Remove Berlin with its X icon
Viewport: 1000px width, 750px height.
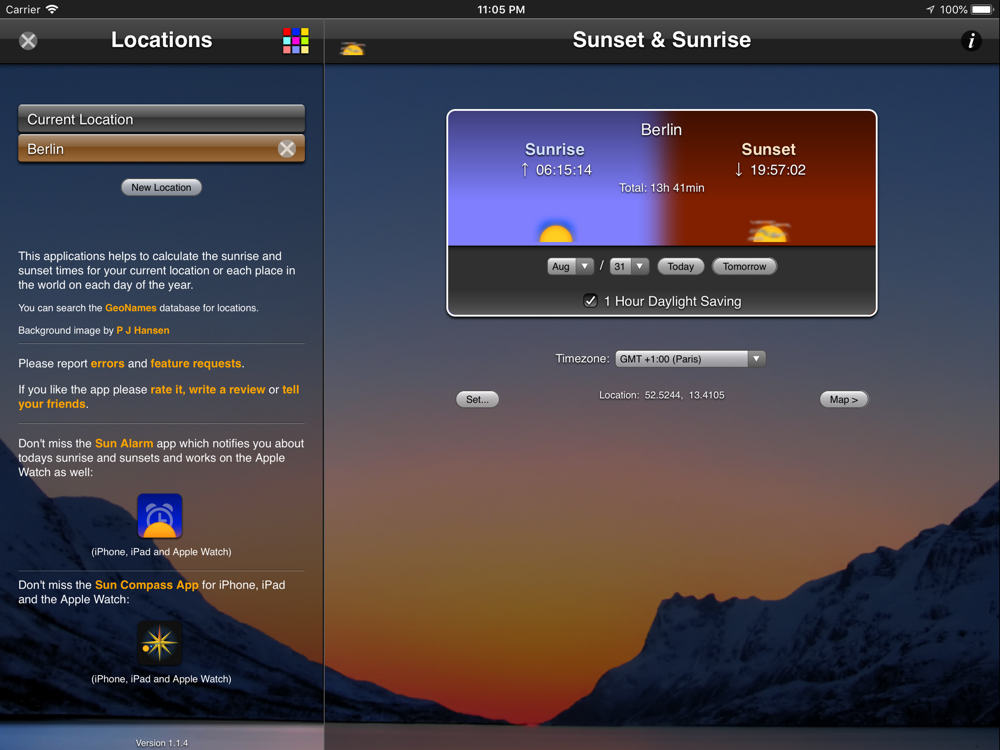coord(287,149)
